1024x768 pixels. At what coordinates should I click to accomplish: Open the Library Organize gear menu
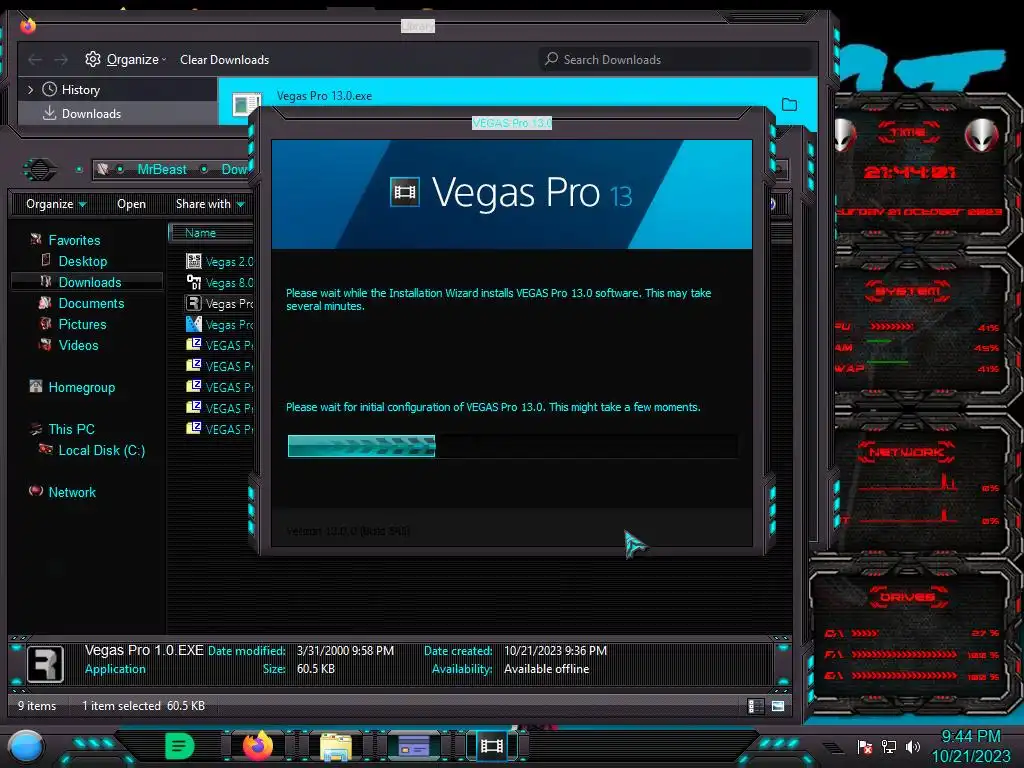125,59
